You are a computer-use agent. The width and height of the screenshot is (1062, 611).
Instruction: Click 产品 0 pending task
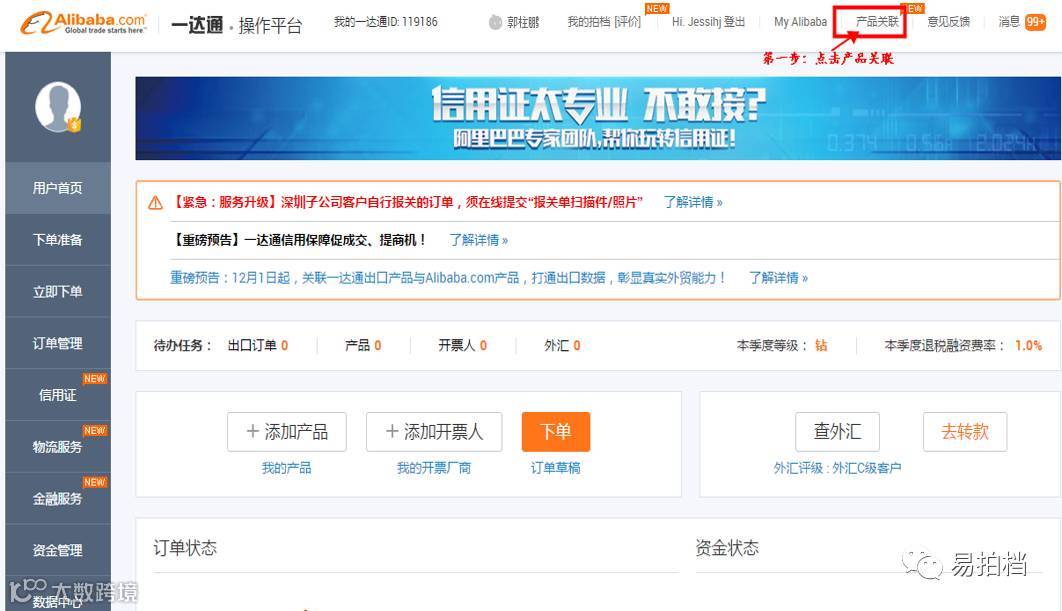pos(363,345)
